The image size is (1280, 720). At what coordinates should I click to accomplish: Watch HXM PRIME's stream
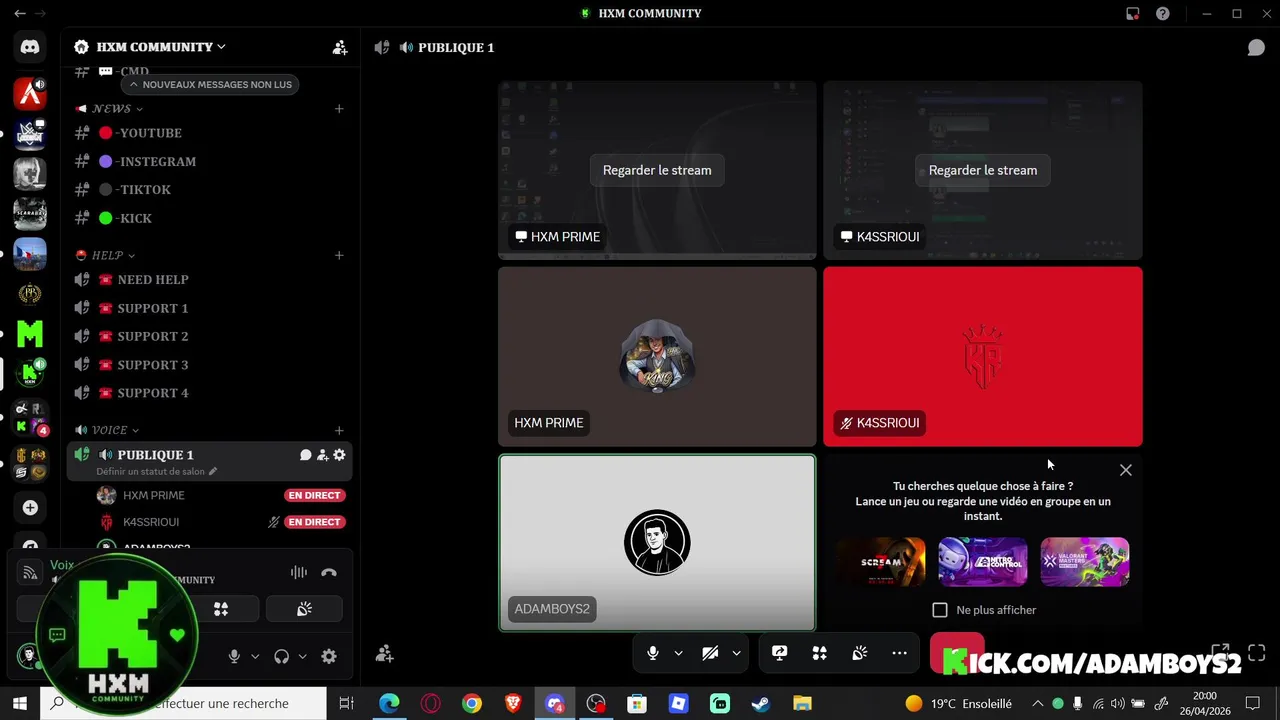pyautogui.click(x=657, y=170)
